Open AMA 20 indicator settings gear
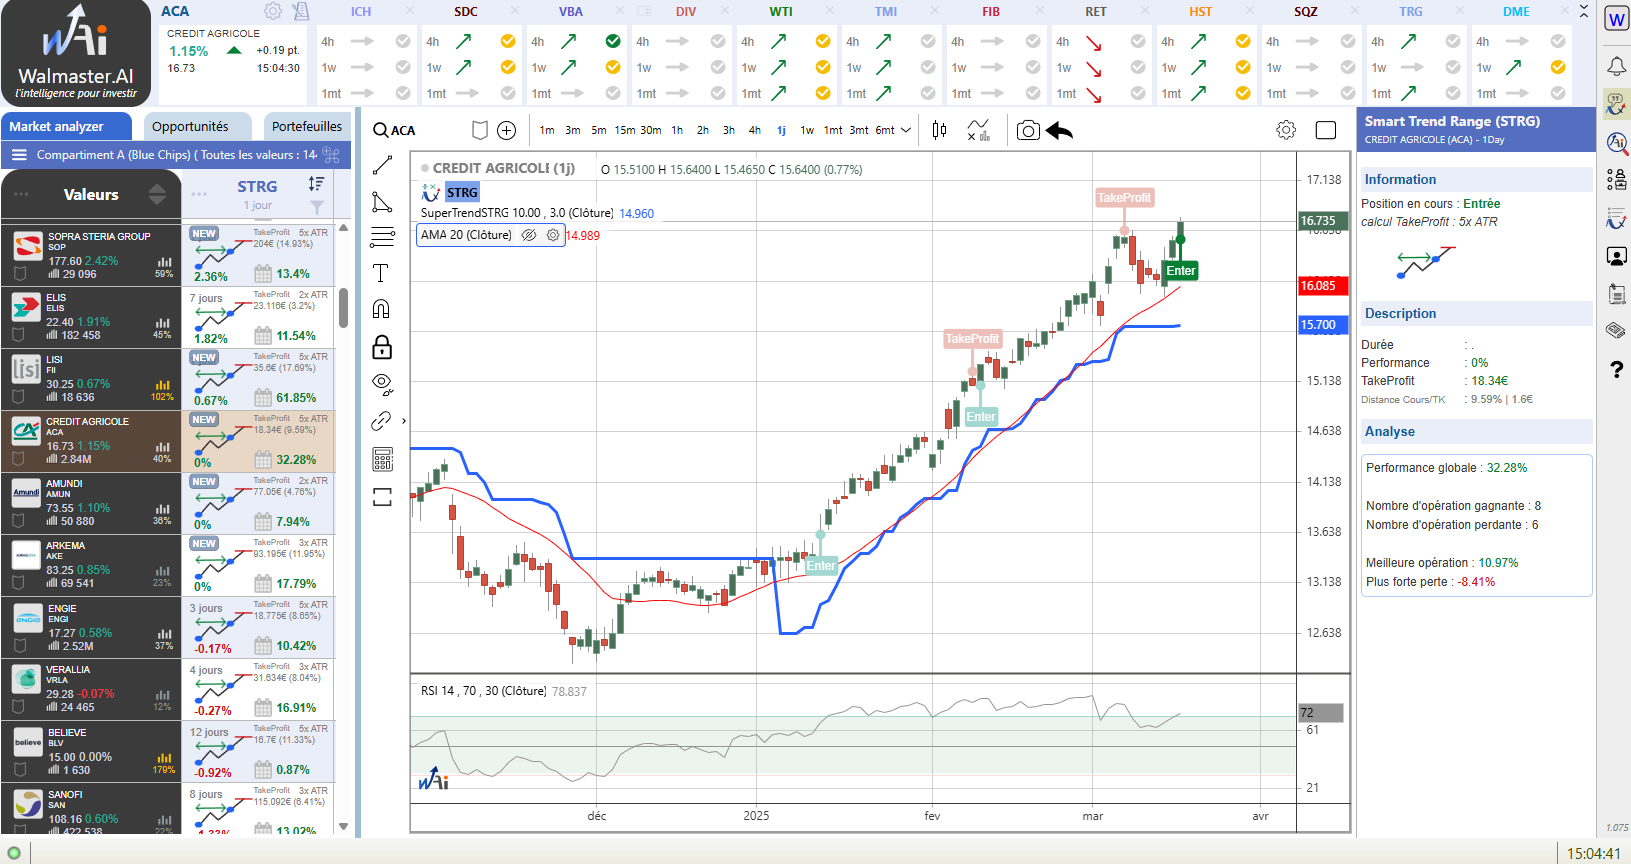1631x864 pixels. point(553,235)
